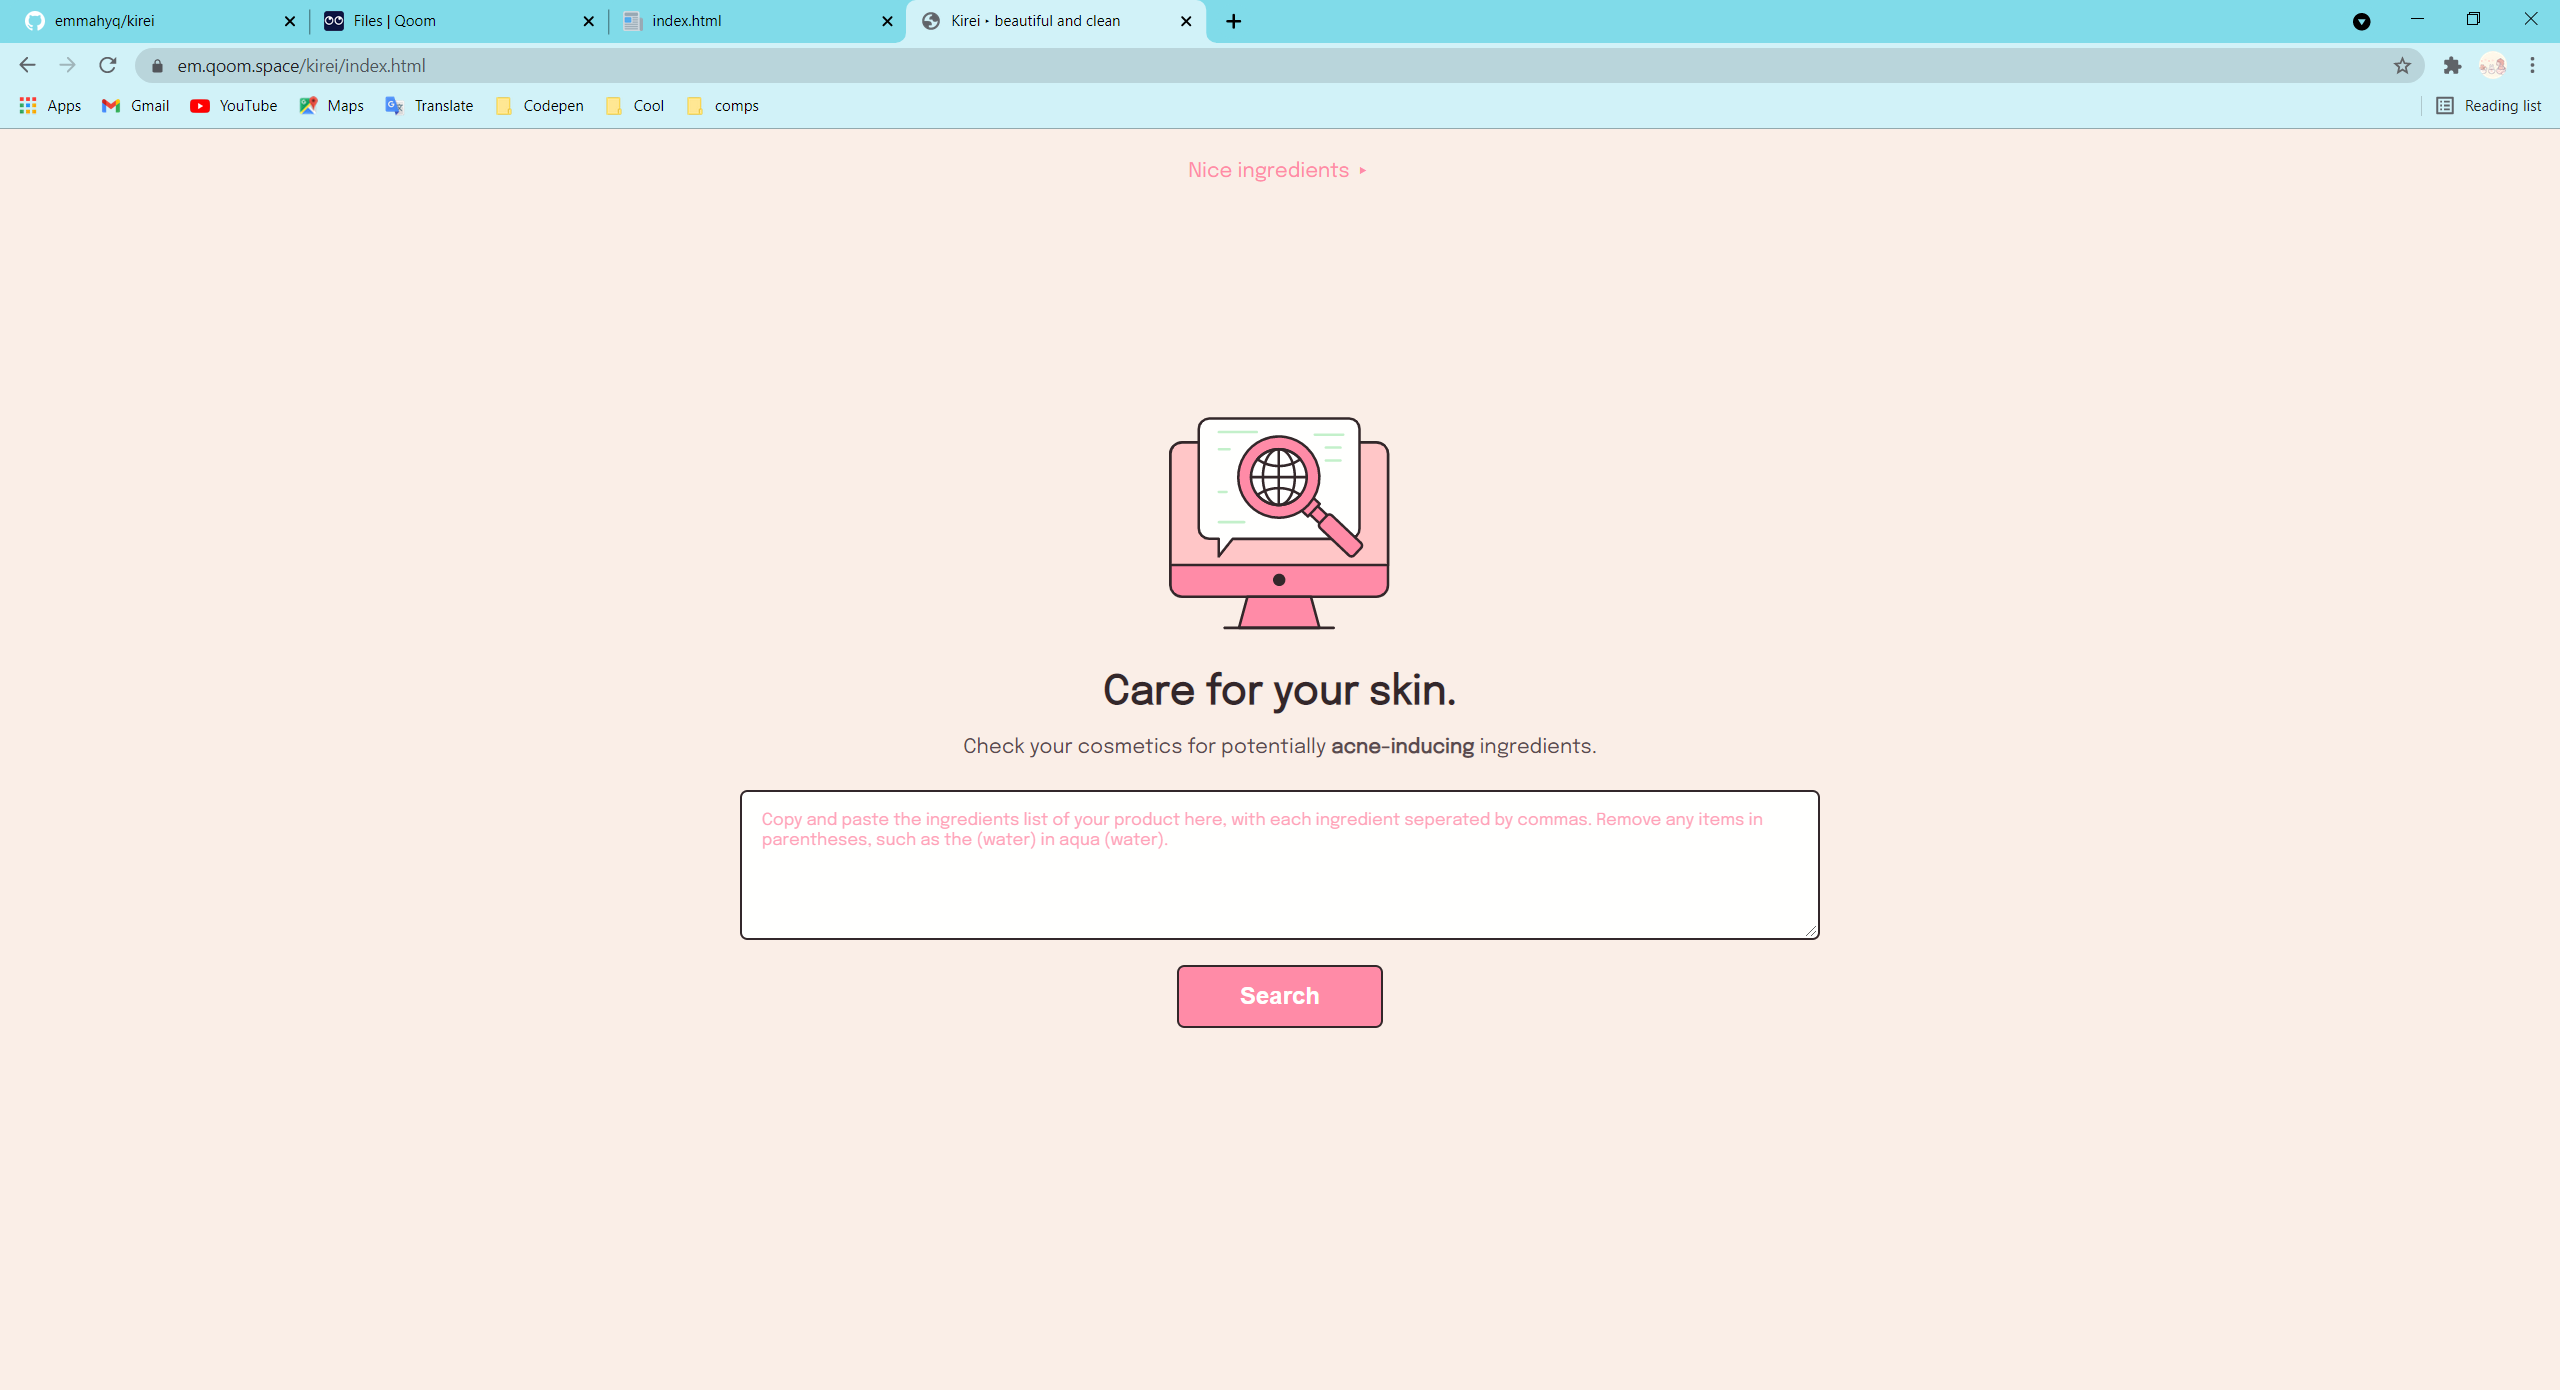The image size is (2560, 1390).
Task: Bookmark this page with star icon
Action: tap(2402, 65)
